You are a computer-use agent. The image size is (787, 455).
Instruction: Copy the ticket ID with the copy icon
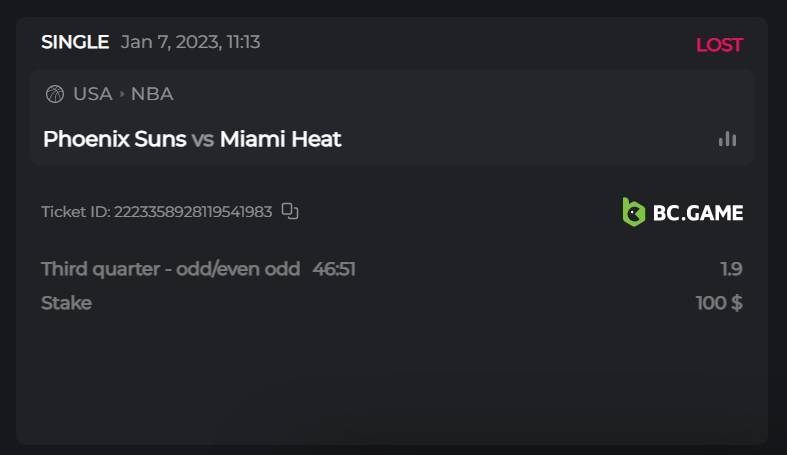coord(290,211)
